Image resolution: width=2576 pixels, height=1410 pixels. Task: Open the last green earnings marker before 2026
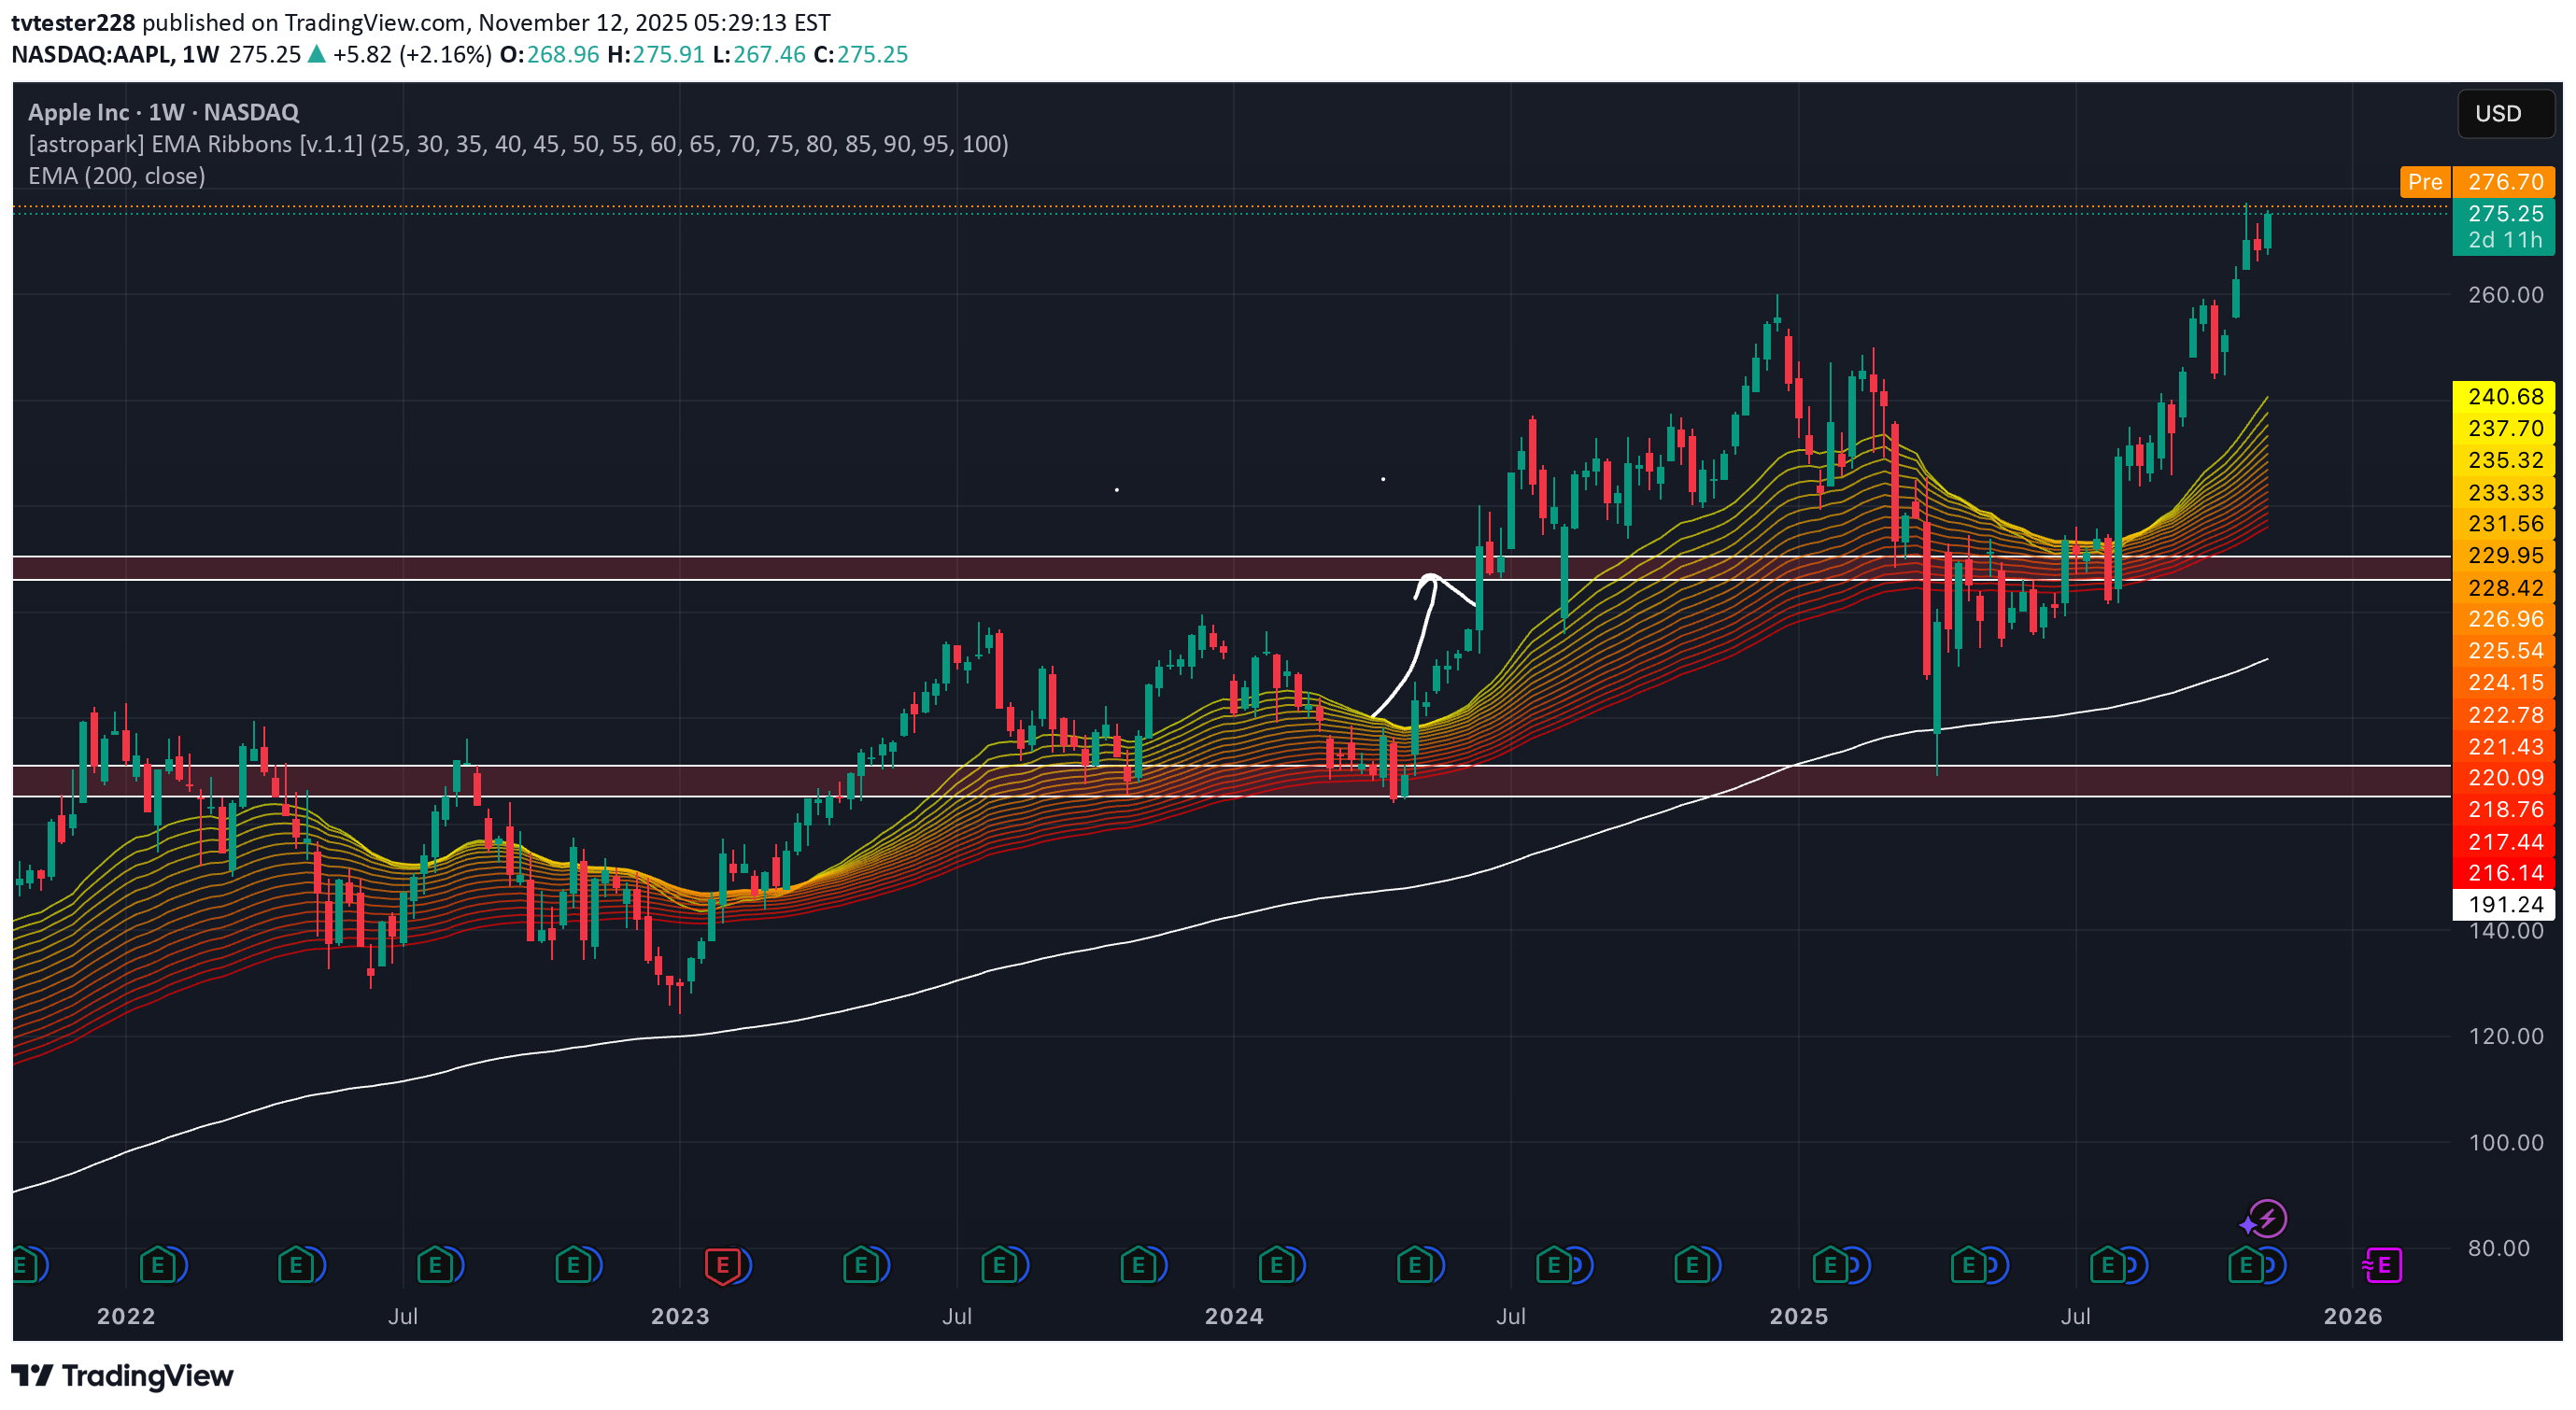[2245, 1266]
